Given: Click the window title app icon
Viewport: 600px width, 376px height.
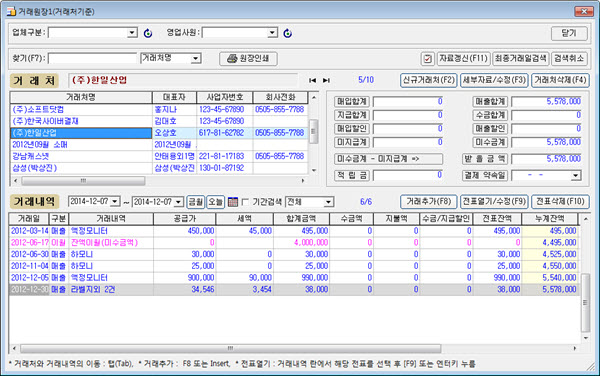Looking at the screenshot, I should pos(11,11).
